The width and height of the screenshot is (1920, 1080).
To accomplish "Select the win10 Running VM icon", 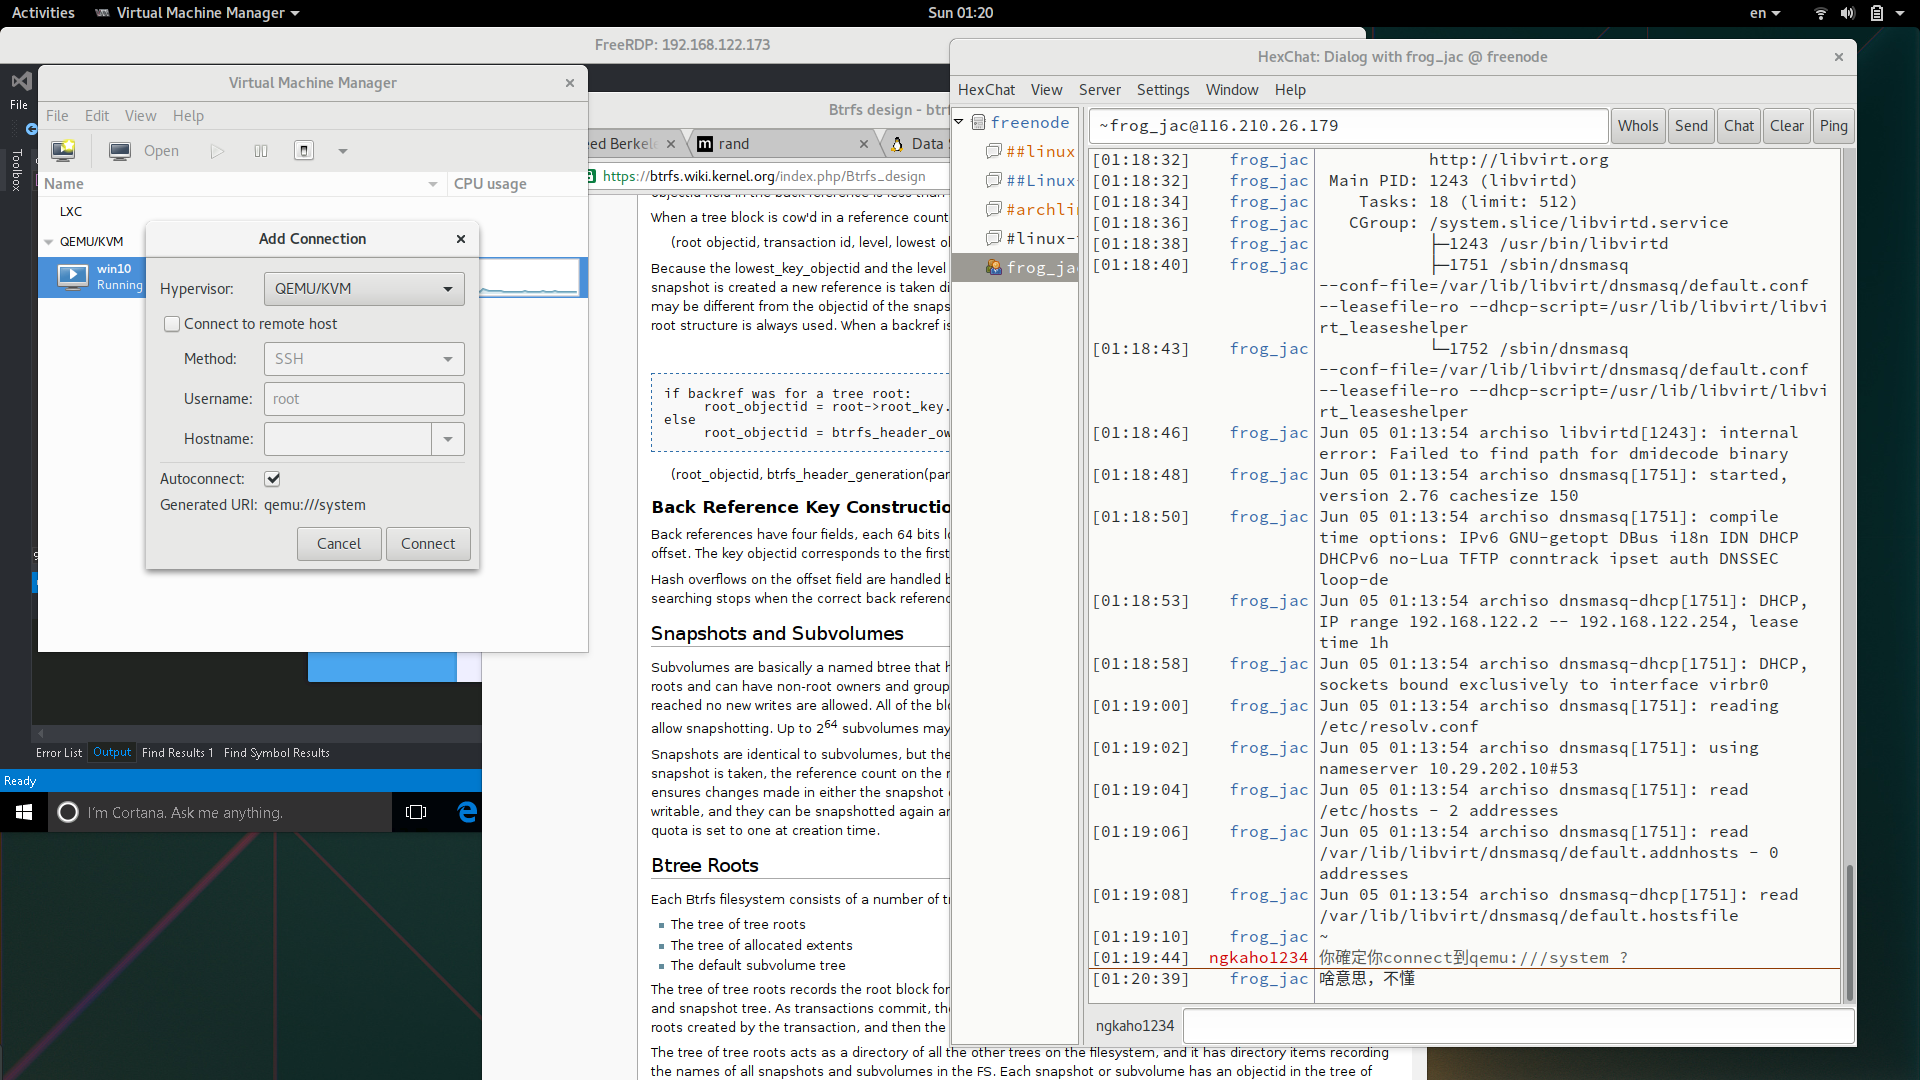I will tap(73, 277).
